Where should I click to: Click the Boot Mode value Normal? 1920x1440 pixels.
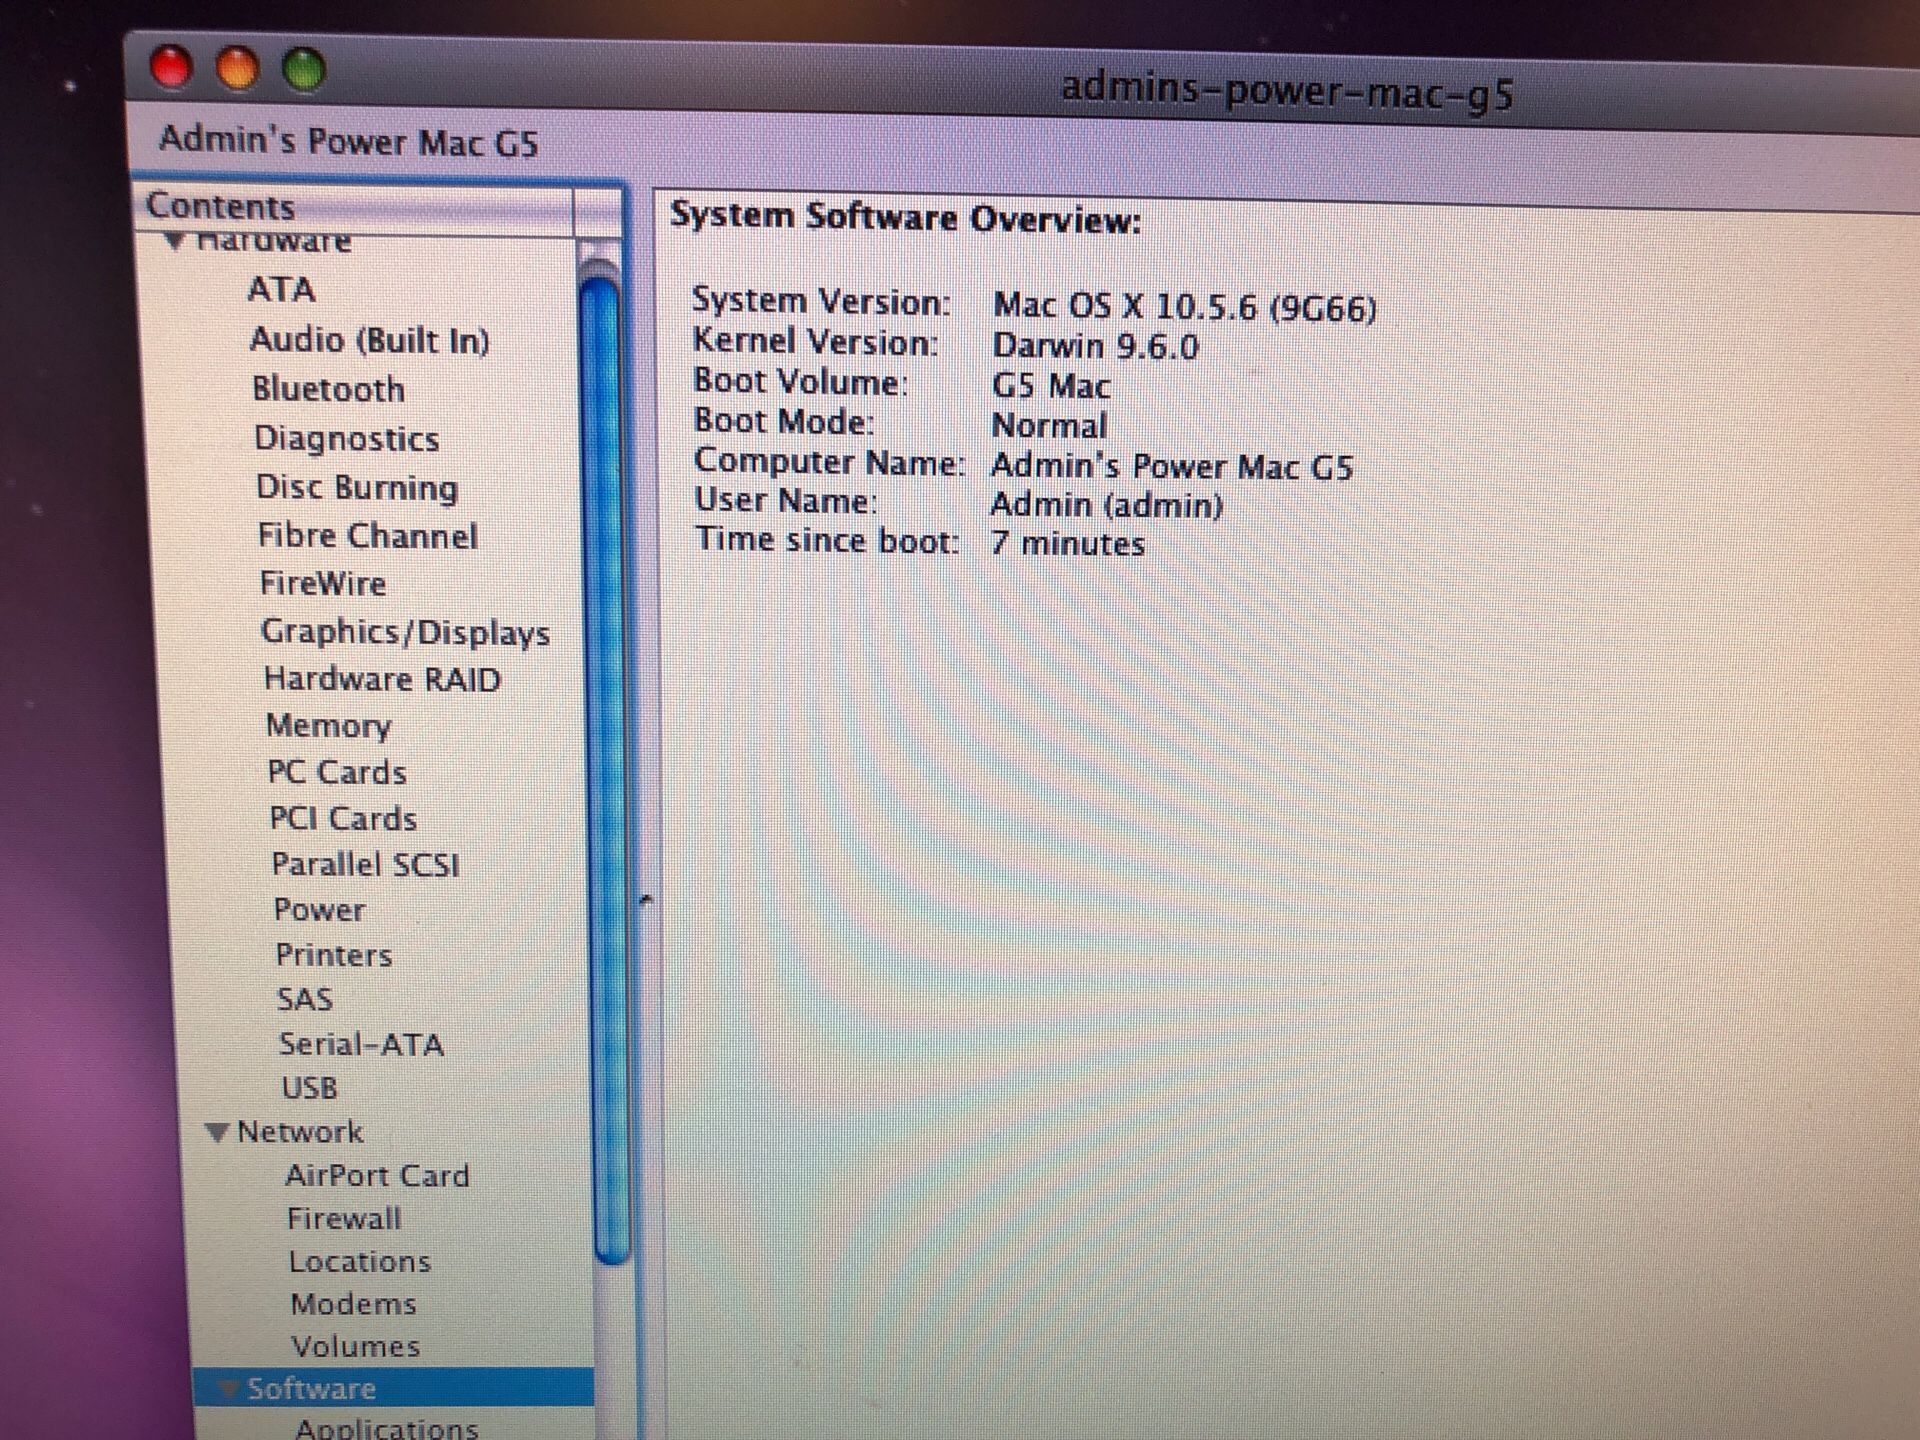[x=1049, y=426]
